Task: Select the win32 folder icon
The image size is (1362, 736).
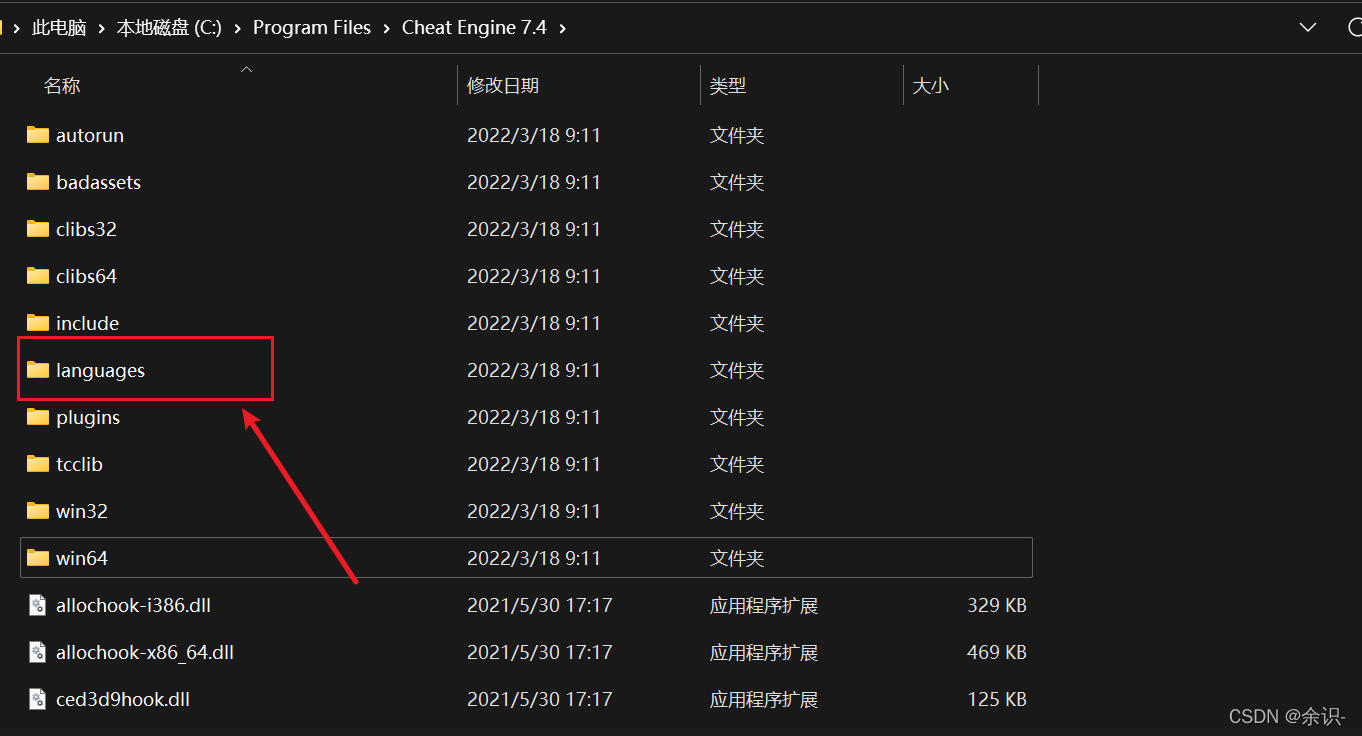Action: tap(38, 511)
